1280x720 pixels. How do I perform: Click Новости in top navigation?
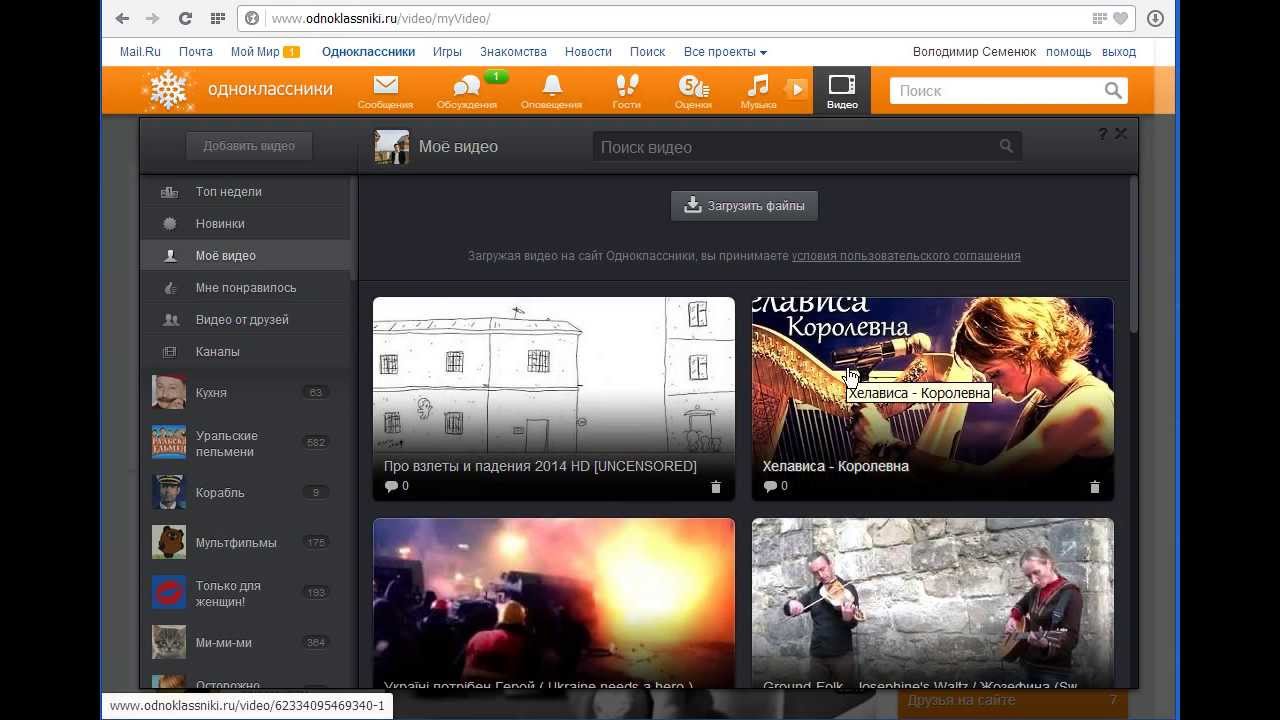tap(588, 51)
